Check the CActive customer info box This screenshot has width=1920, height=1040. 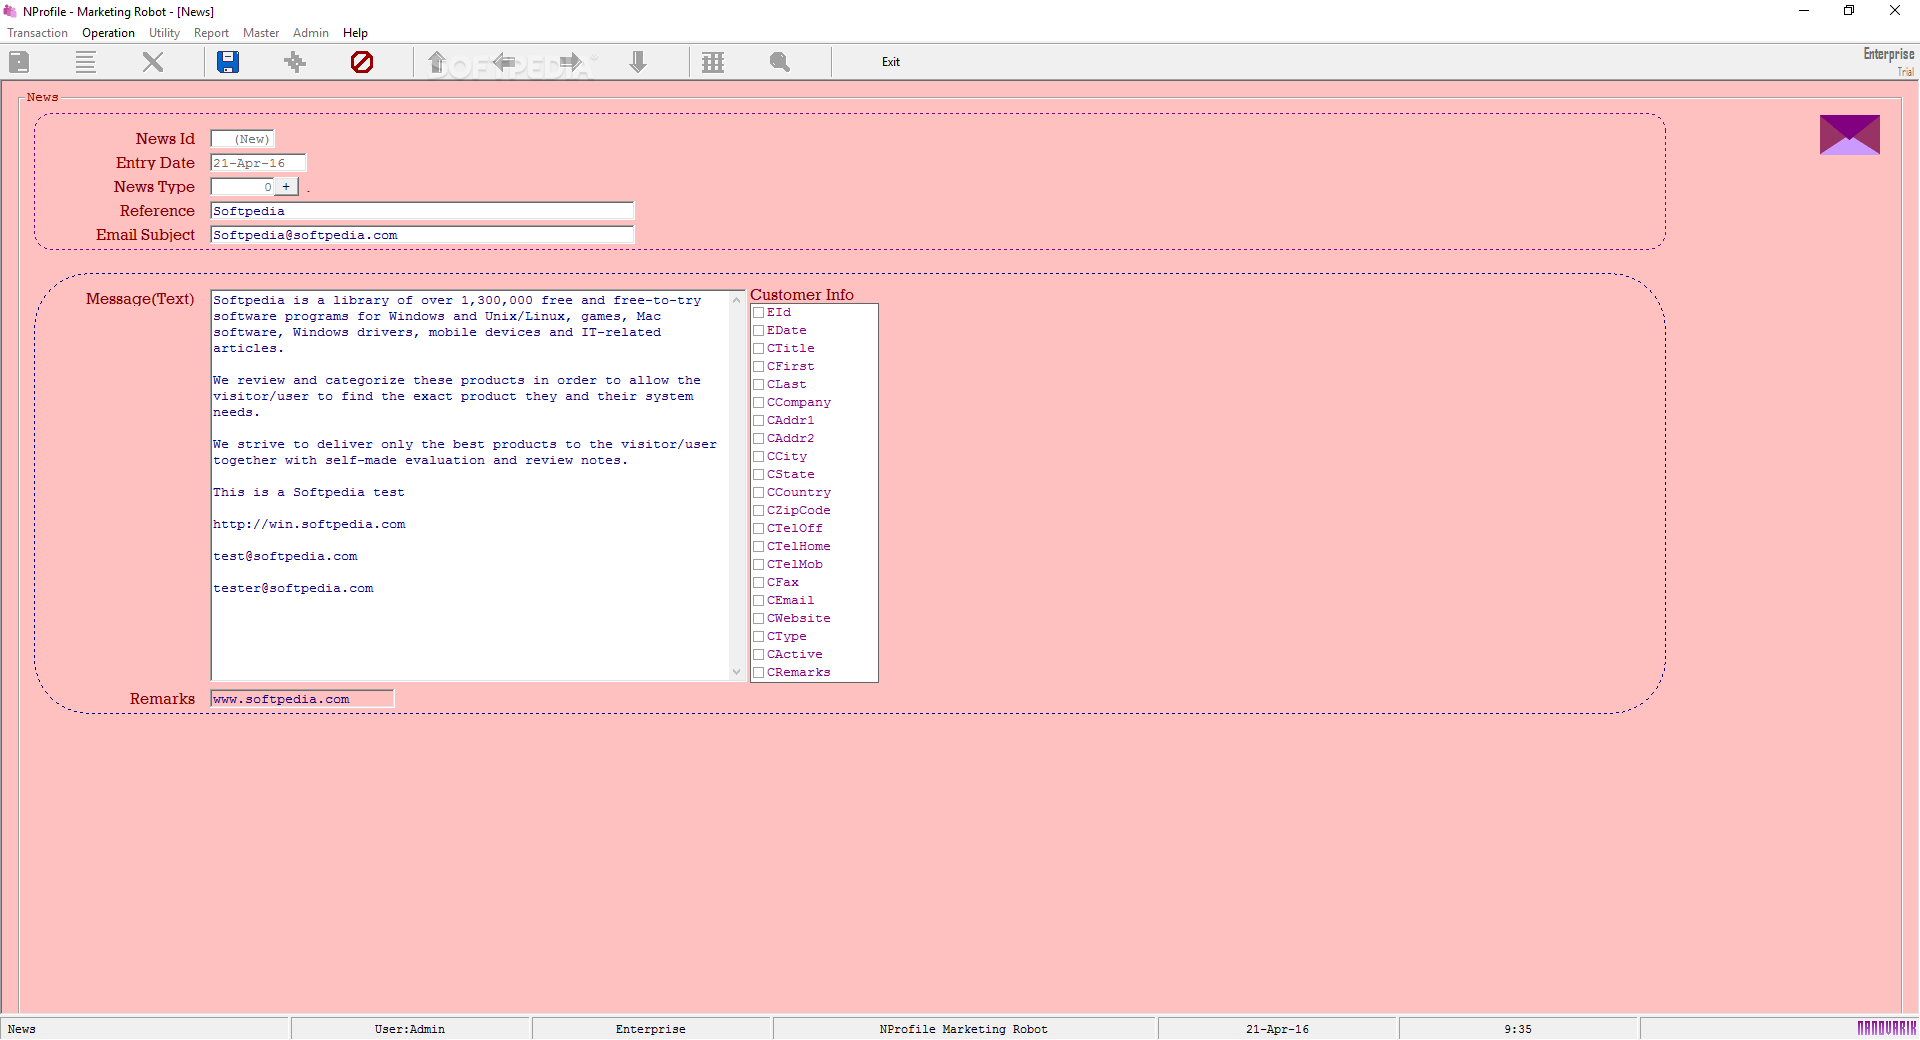pos(759,655)
